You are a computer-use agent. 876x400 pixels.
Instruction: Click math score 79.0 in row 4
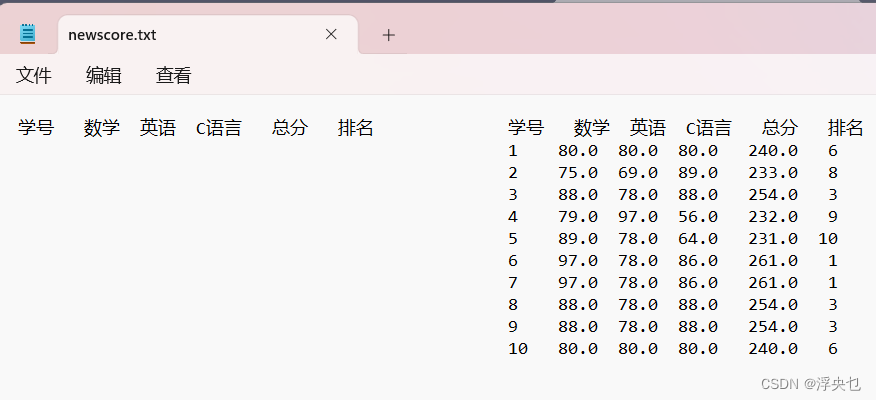[578, 217]
